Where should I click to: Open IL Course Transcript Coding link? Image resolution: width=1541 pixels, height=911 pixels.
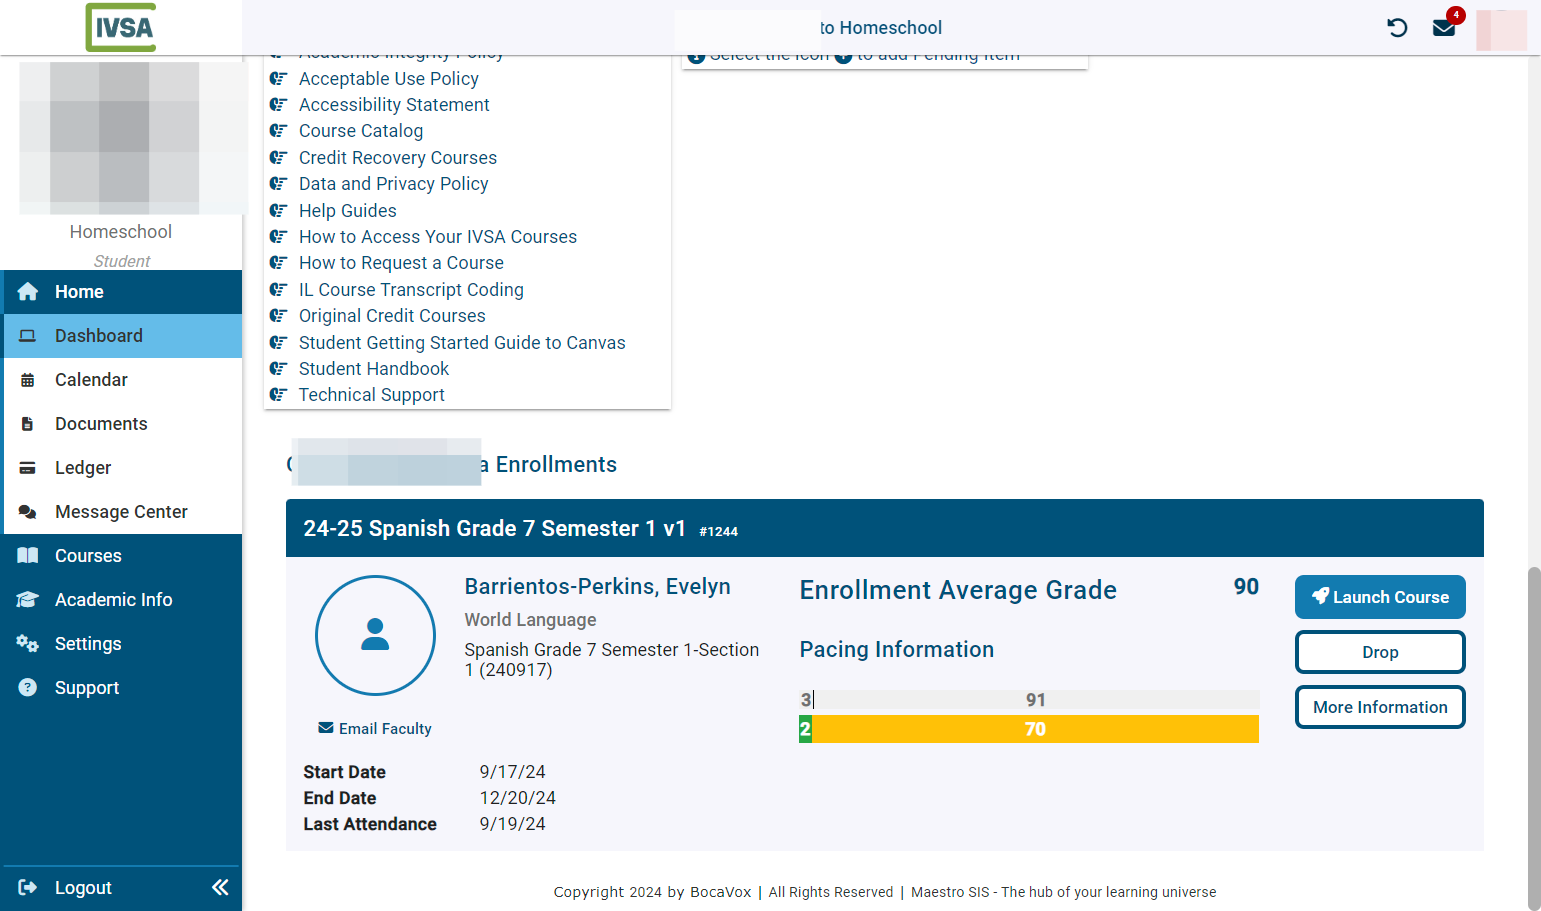[x=411, y=290]
